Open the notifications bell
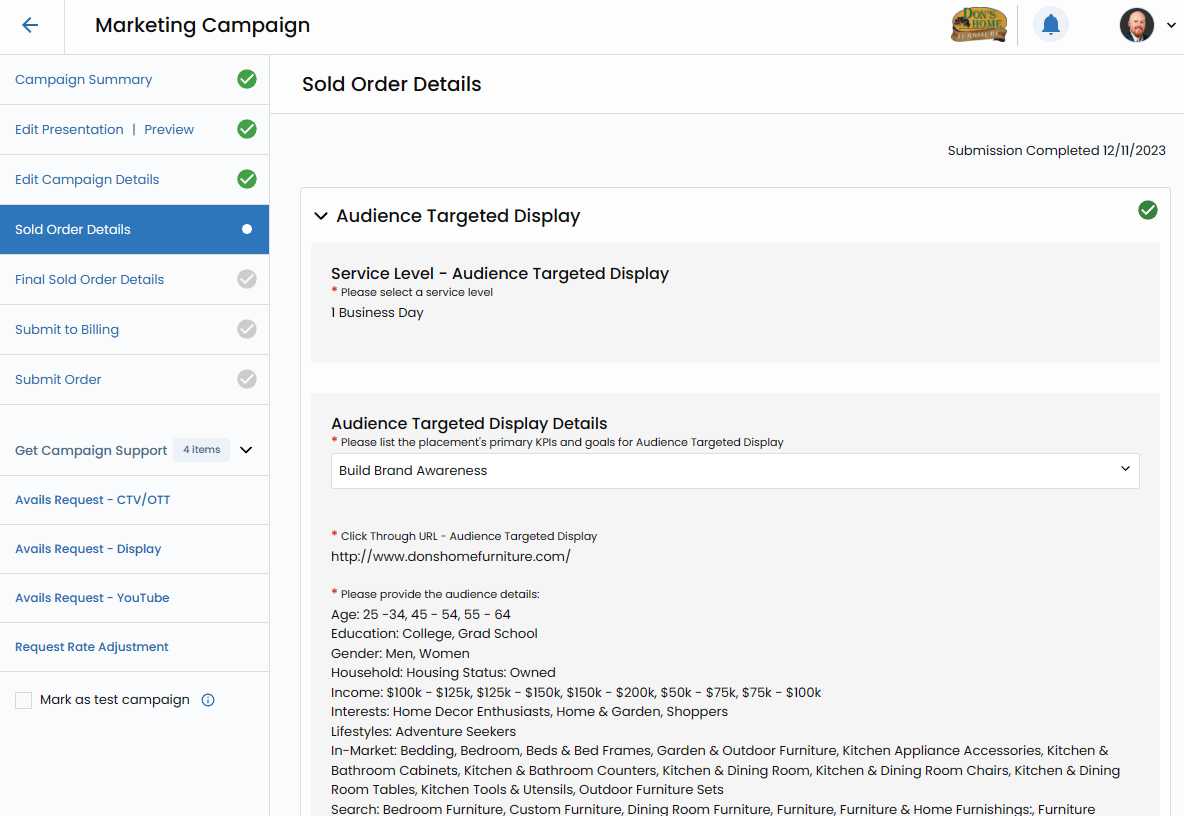This screenshot has height=816, width=1184. pos(1050,25)
